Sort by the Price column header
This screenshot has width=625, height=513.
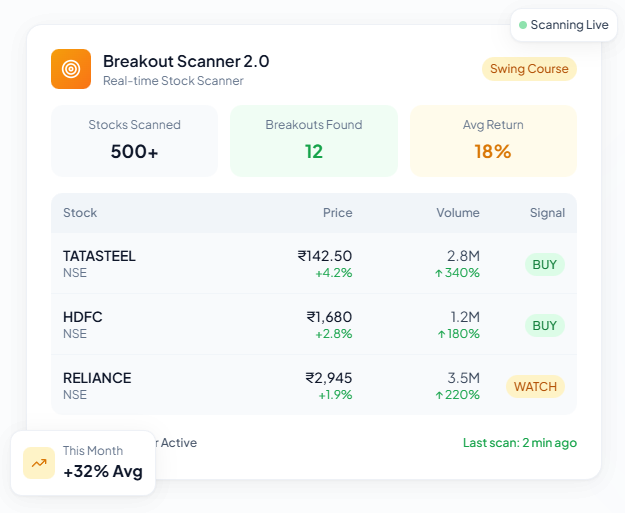click(337, 213)
